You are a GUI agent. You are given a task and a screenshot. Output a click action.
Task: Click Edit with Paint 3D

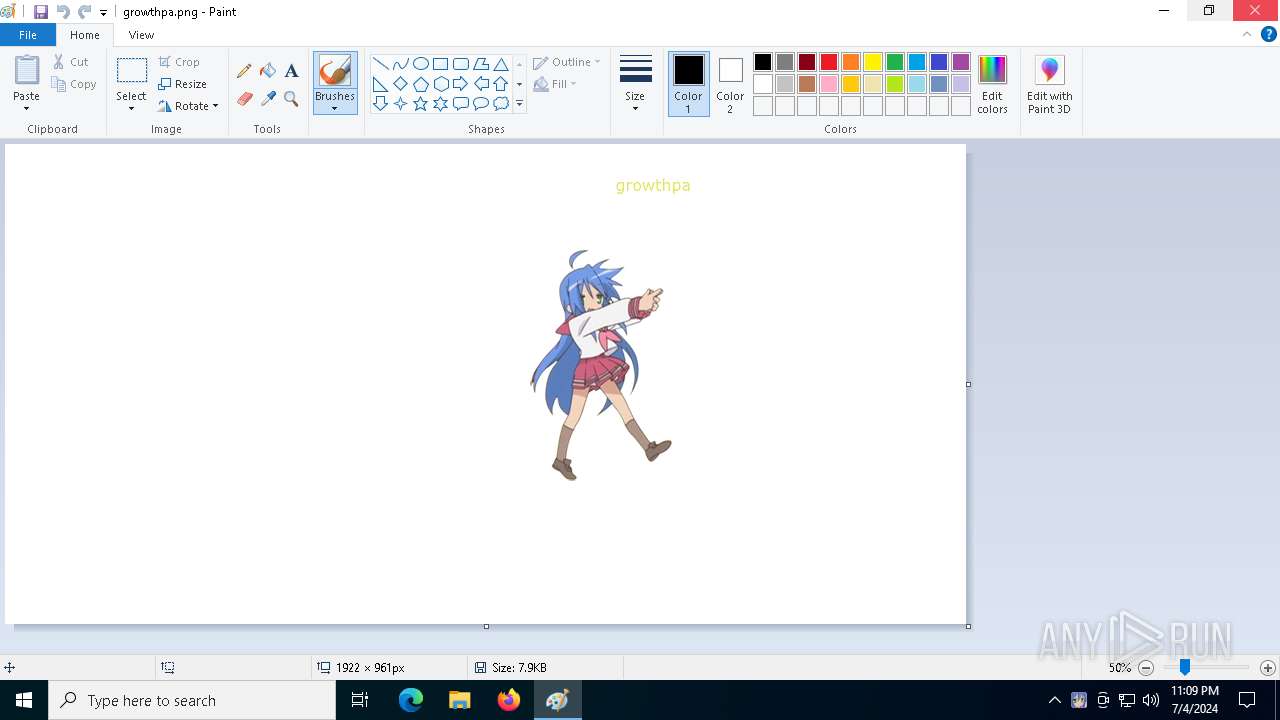(x=1049, y=84)
